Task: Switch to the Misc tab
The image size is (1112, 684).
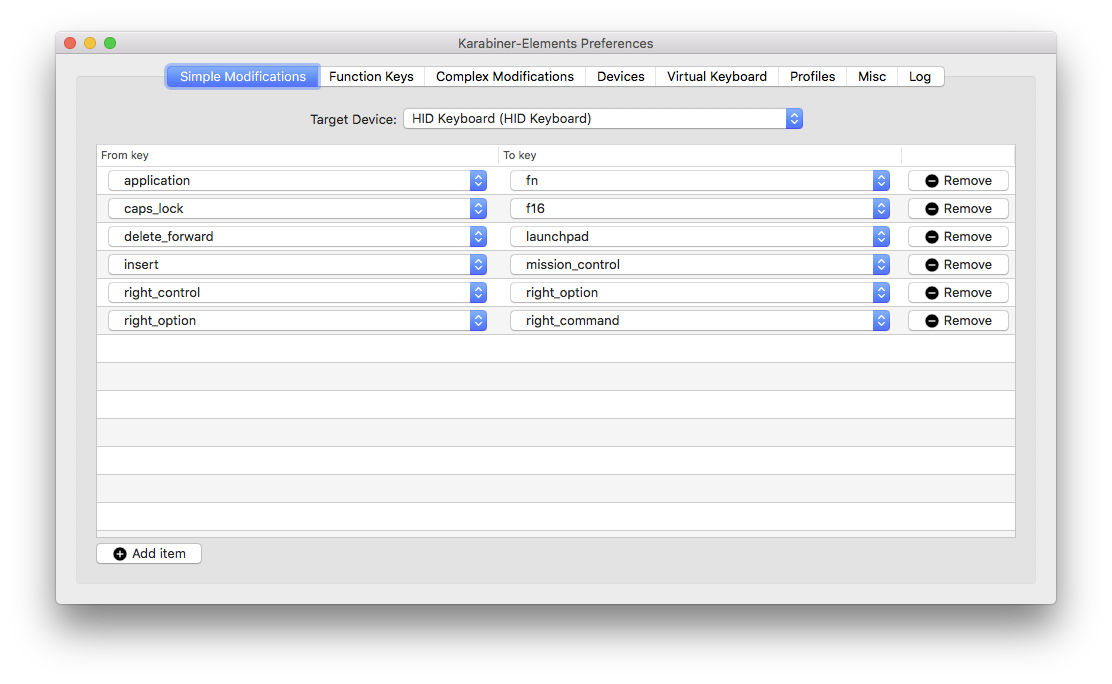Action: (x=872, y=77)
